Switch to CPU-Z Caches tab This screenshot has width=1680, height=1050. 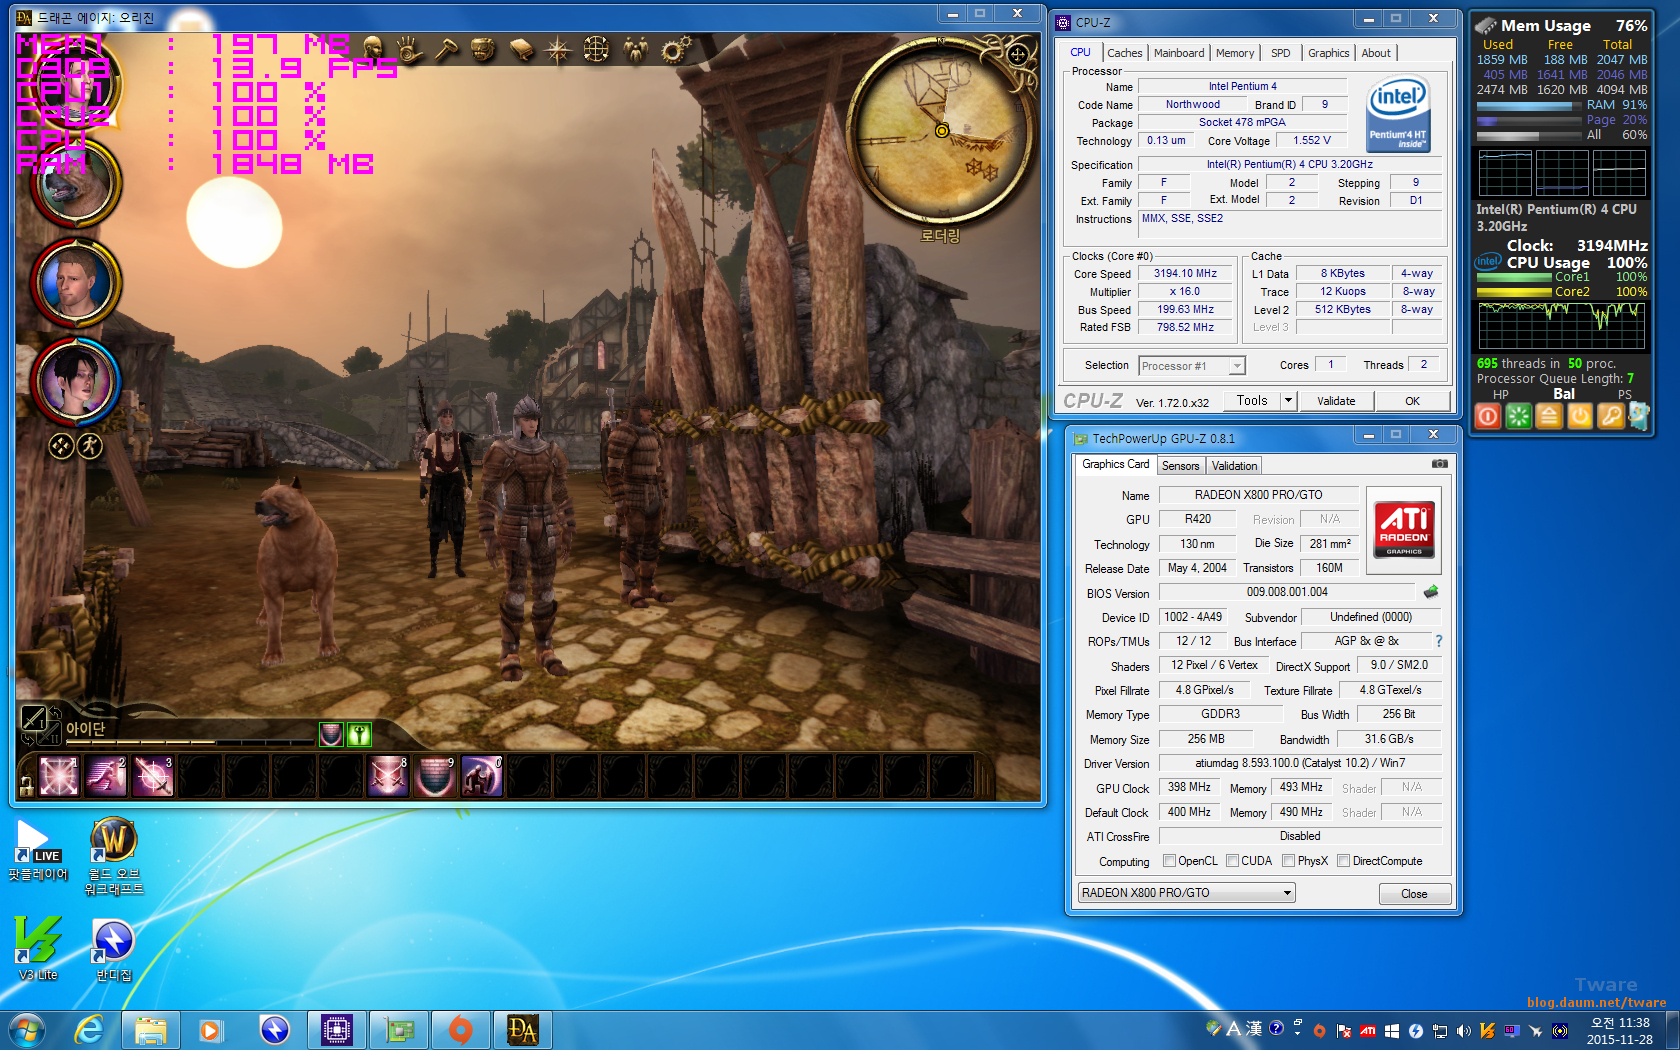point(1124,53)
